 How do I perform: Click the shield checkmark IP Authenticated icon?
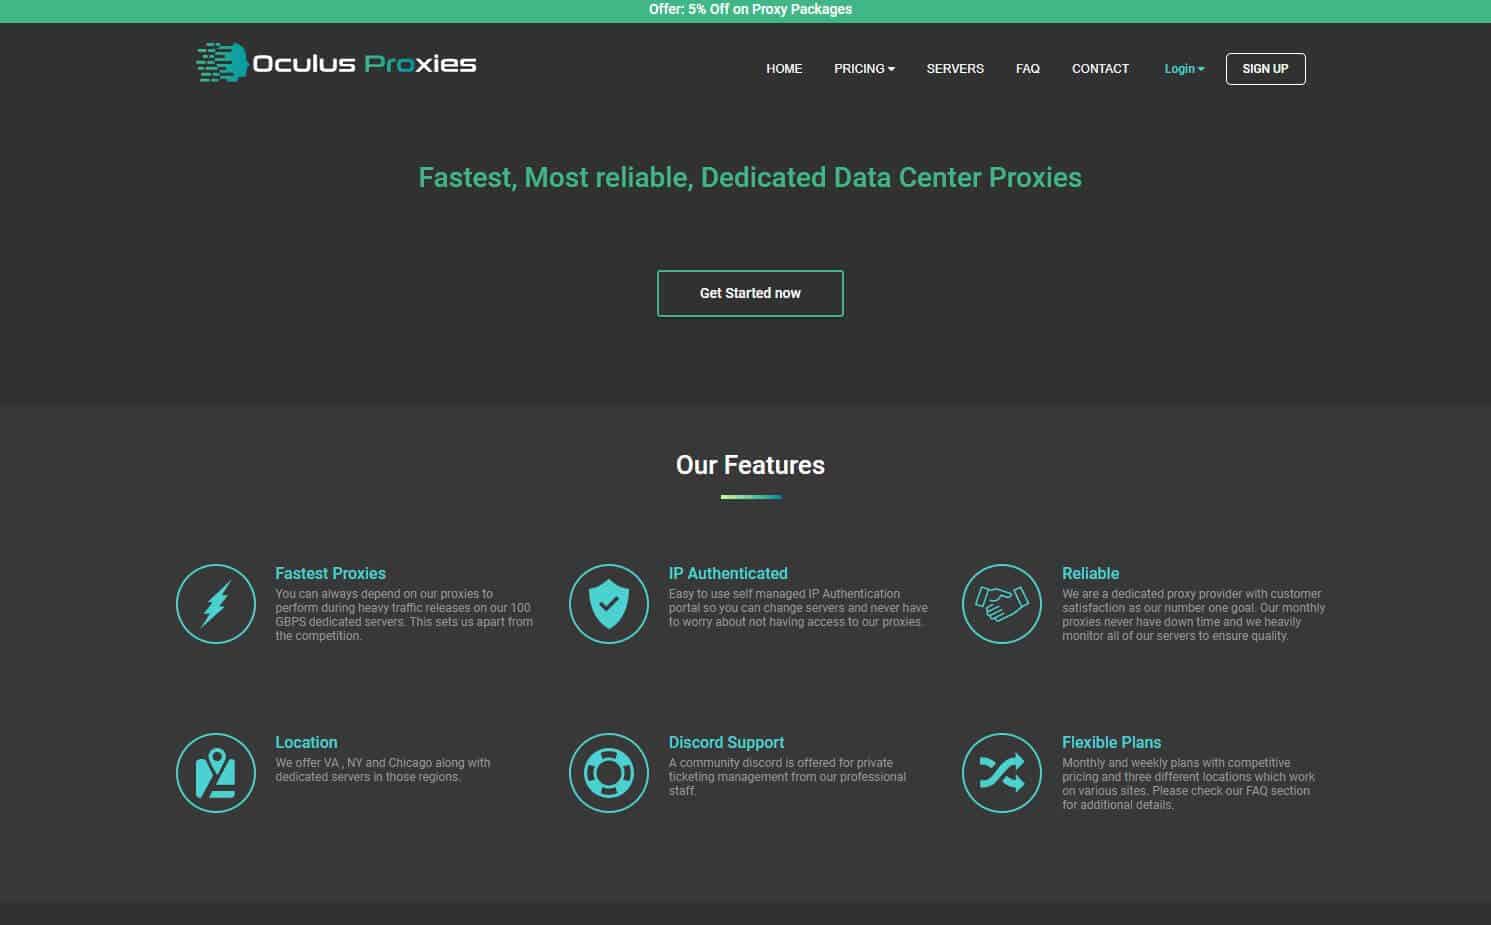pyautogui.click(x=609, y=604)
